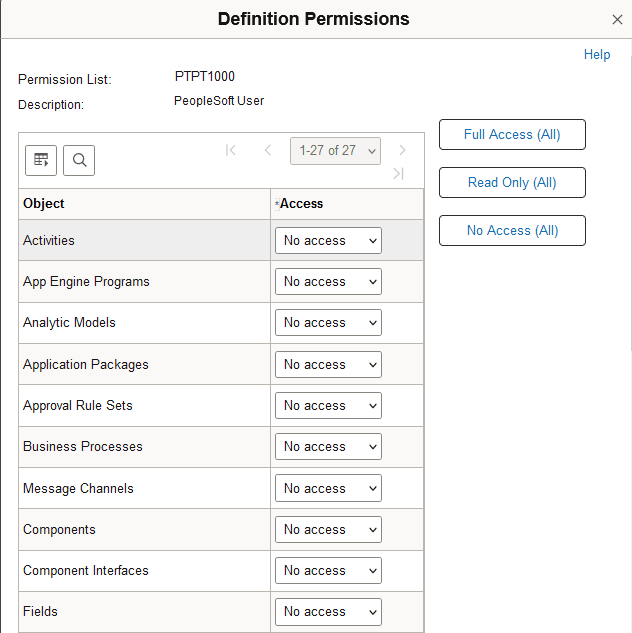
Task: Change App Engine Programs access level
Action: (x=328, y=282)
